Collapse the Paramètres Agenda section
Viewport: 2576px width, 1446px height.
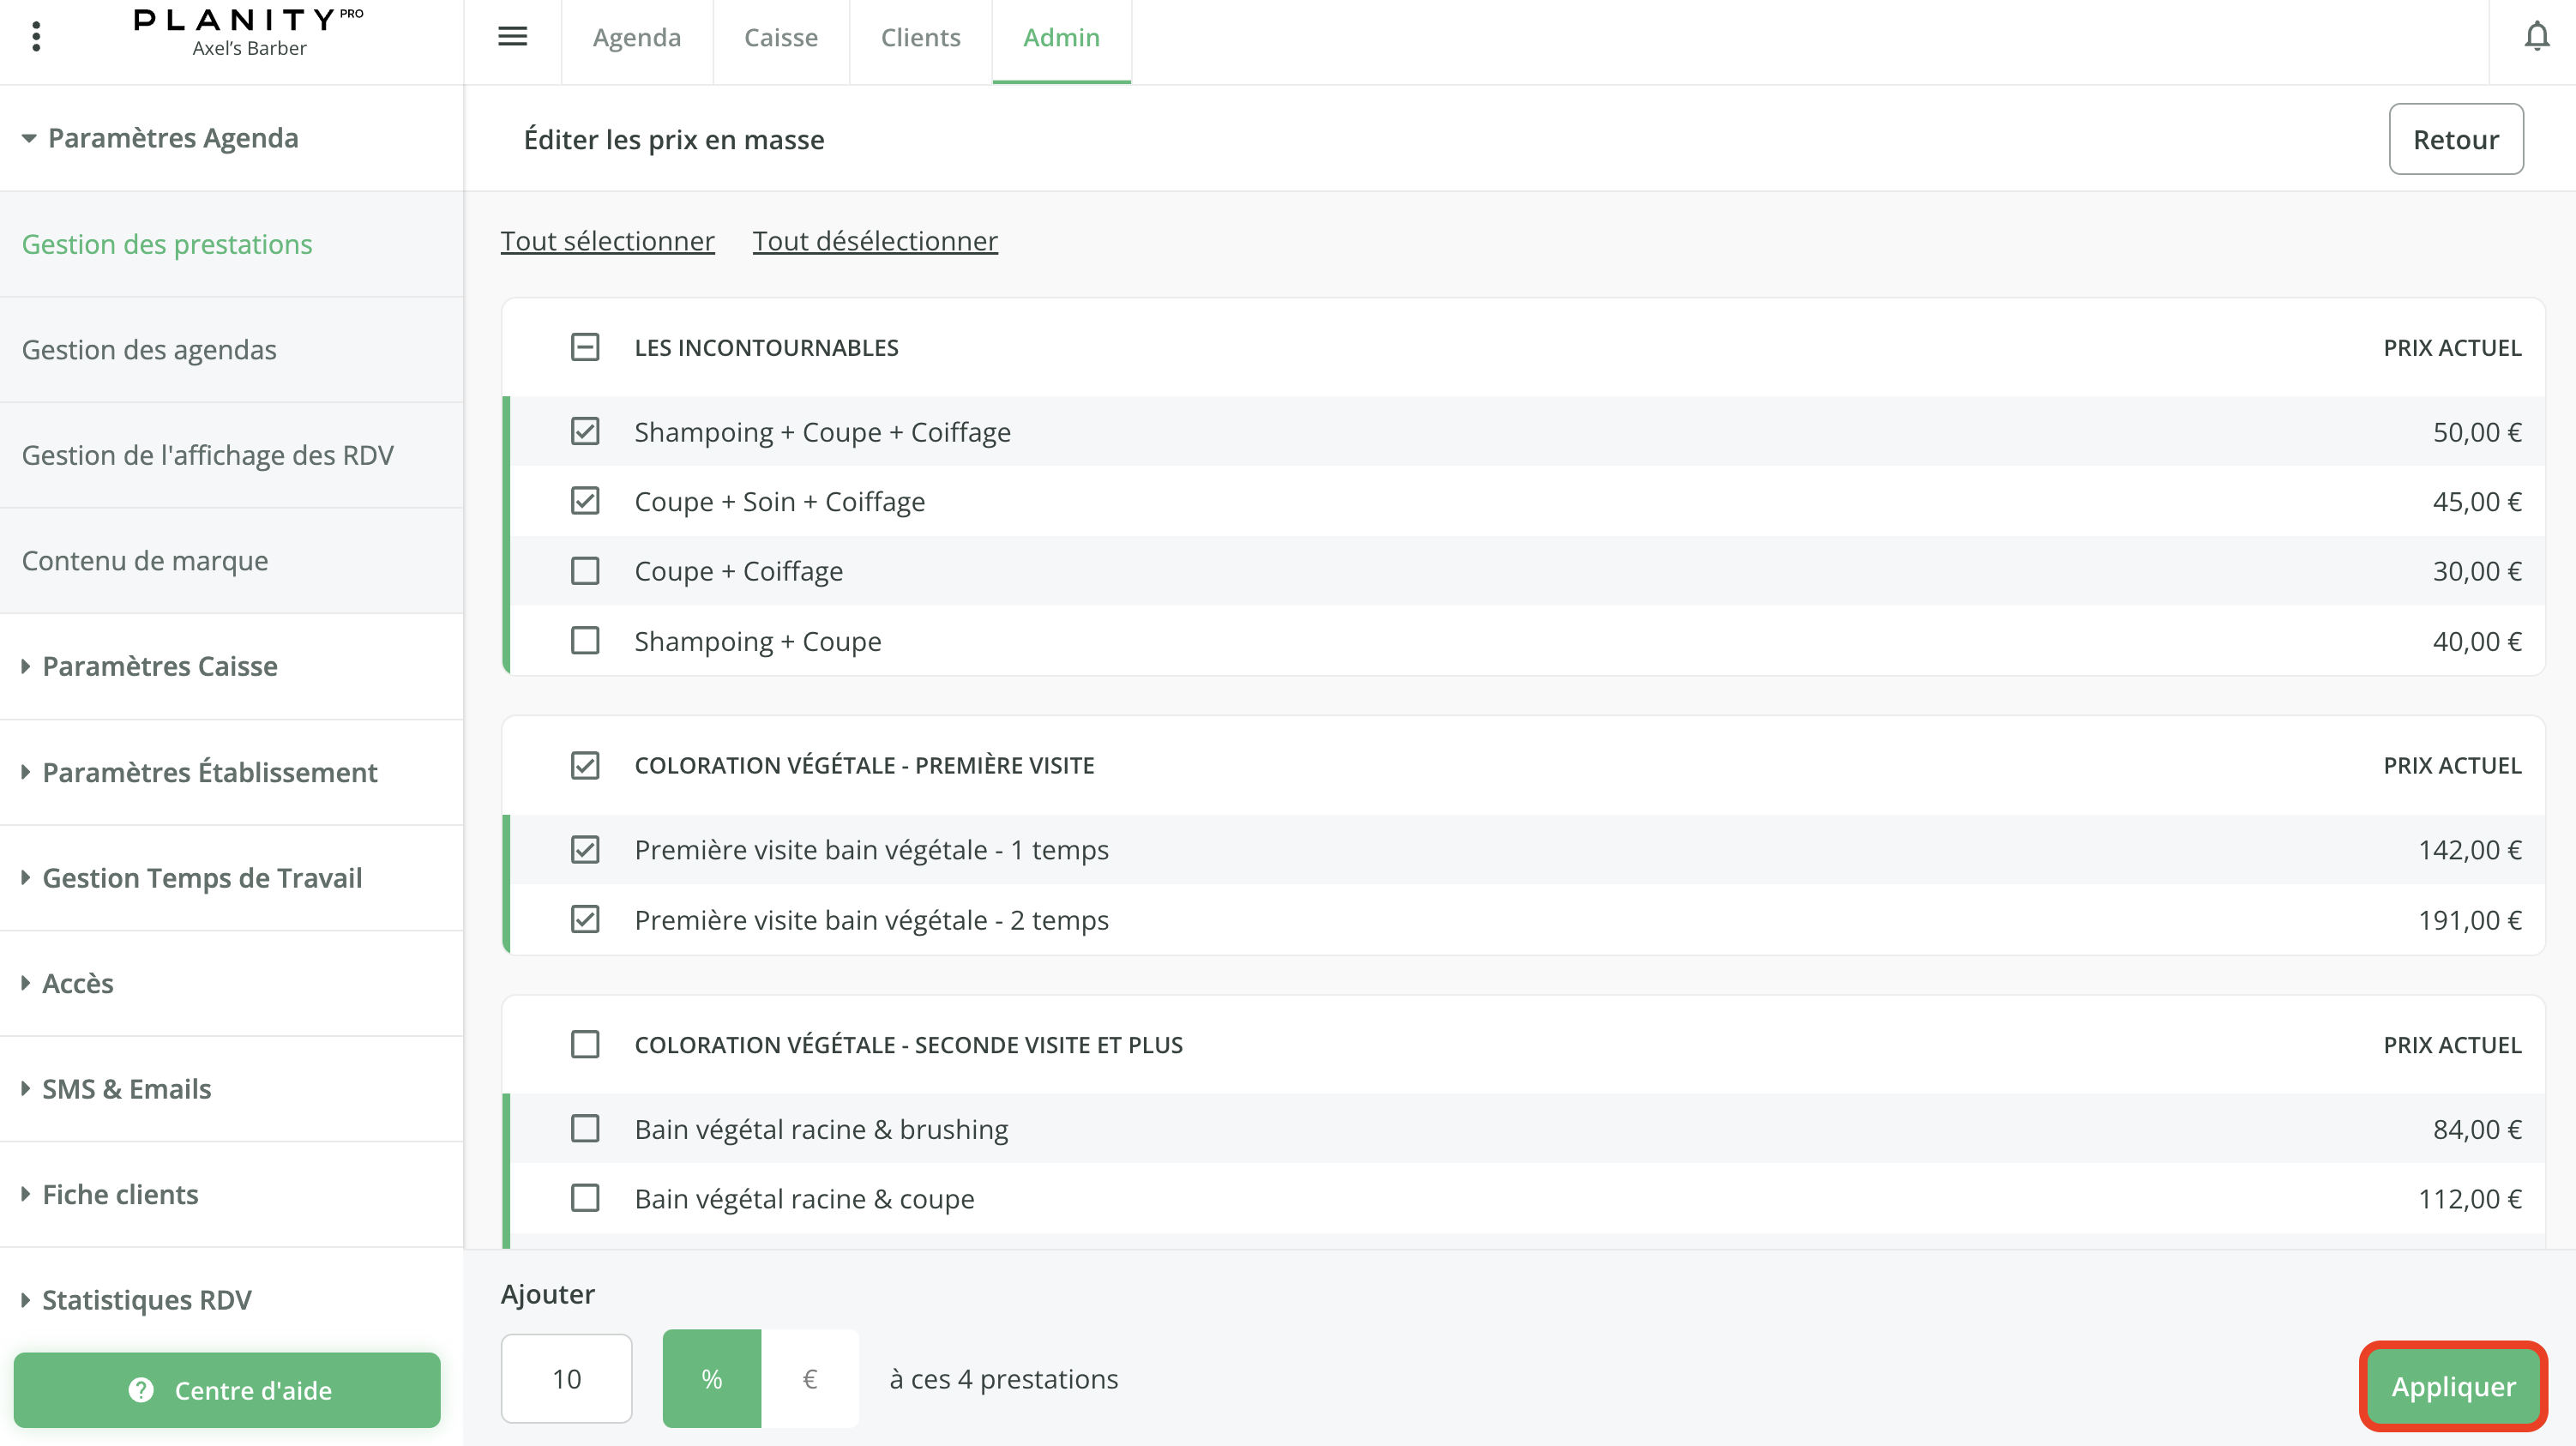(160, 138)
